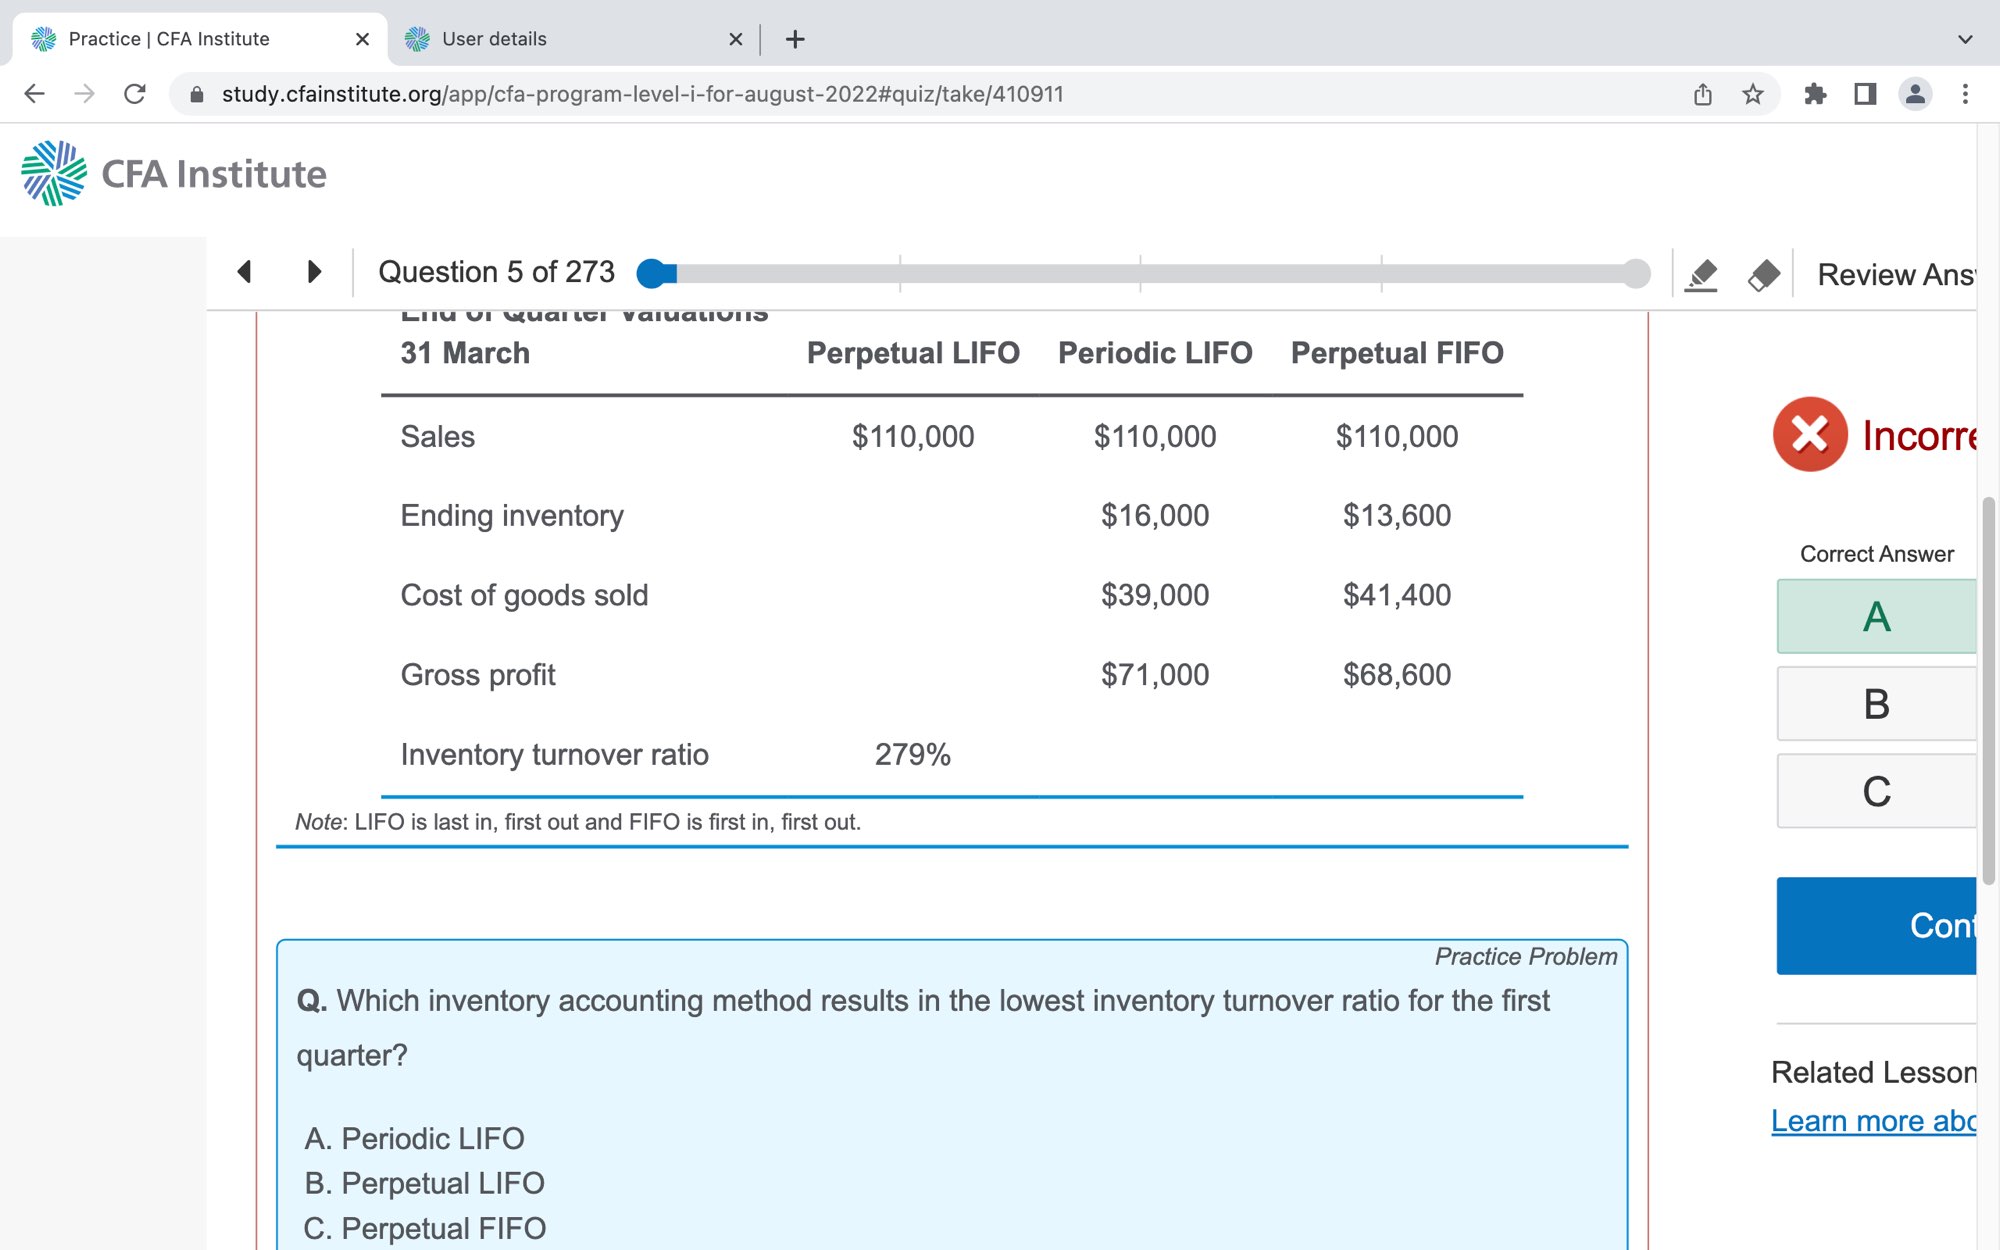Select the eraser tool icon
Image resolution: width=2000 pixels, height=1250 pixels.
(x=1763, y=274)
